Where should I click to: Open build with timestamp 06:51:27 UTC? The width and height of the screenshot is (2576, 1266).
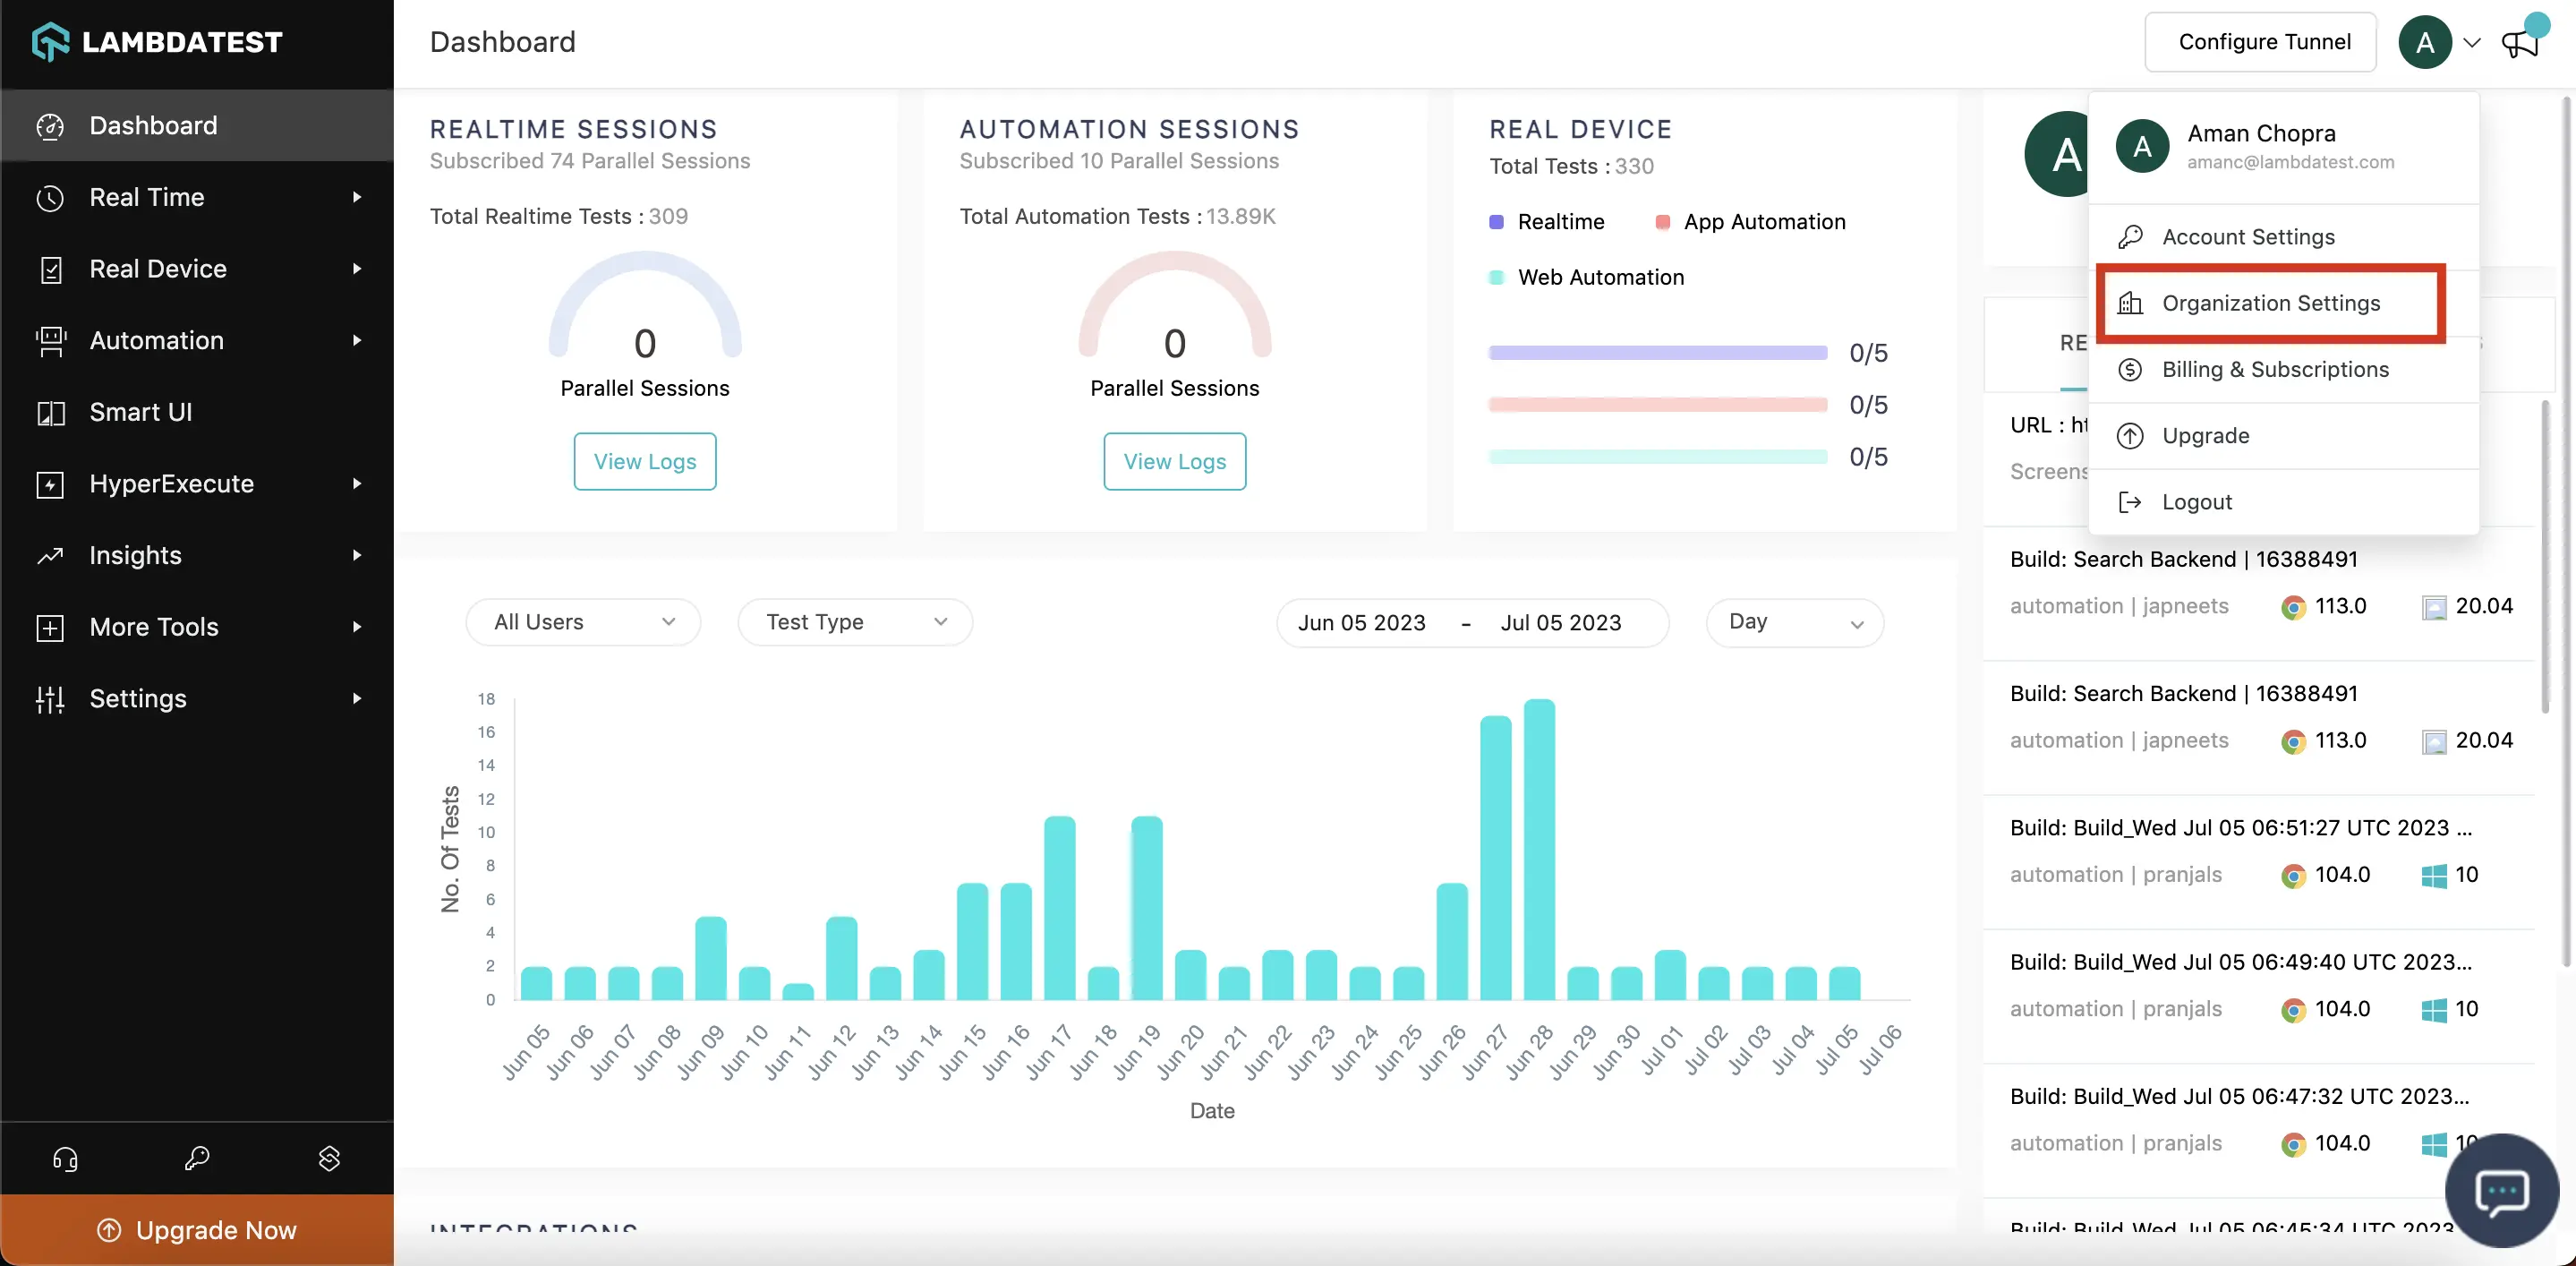(2241, 829)
